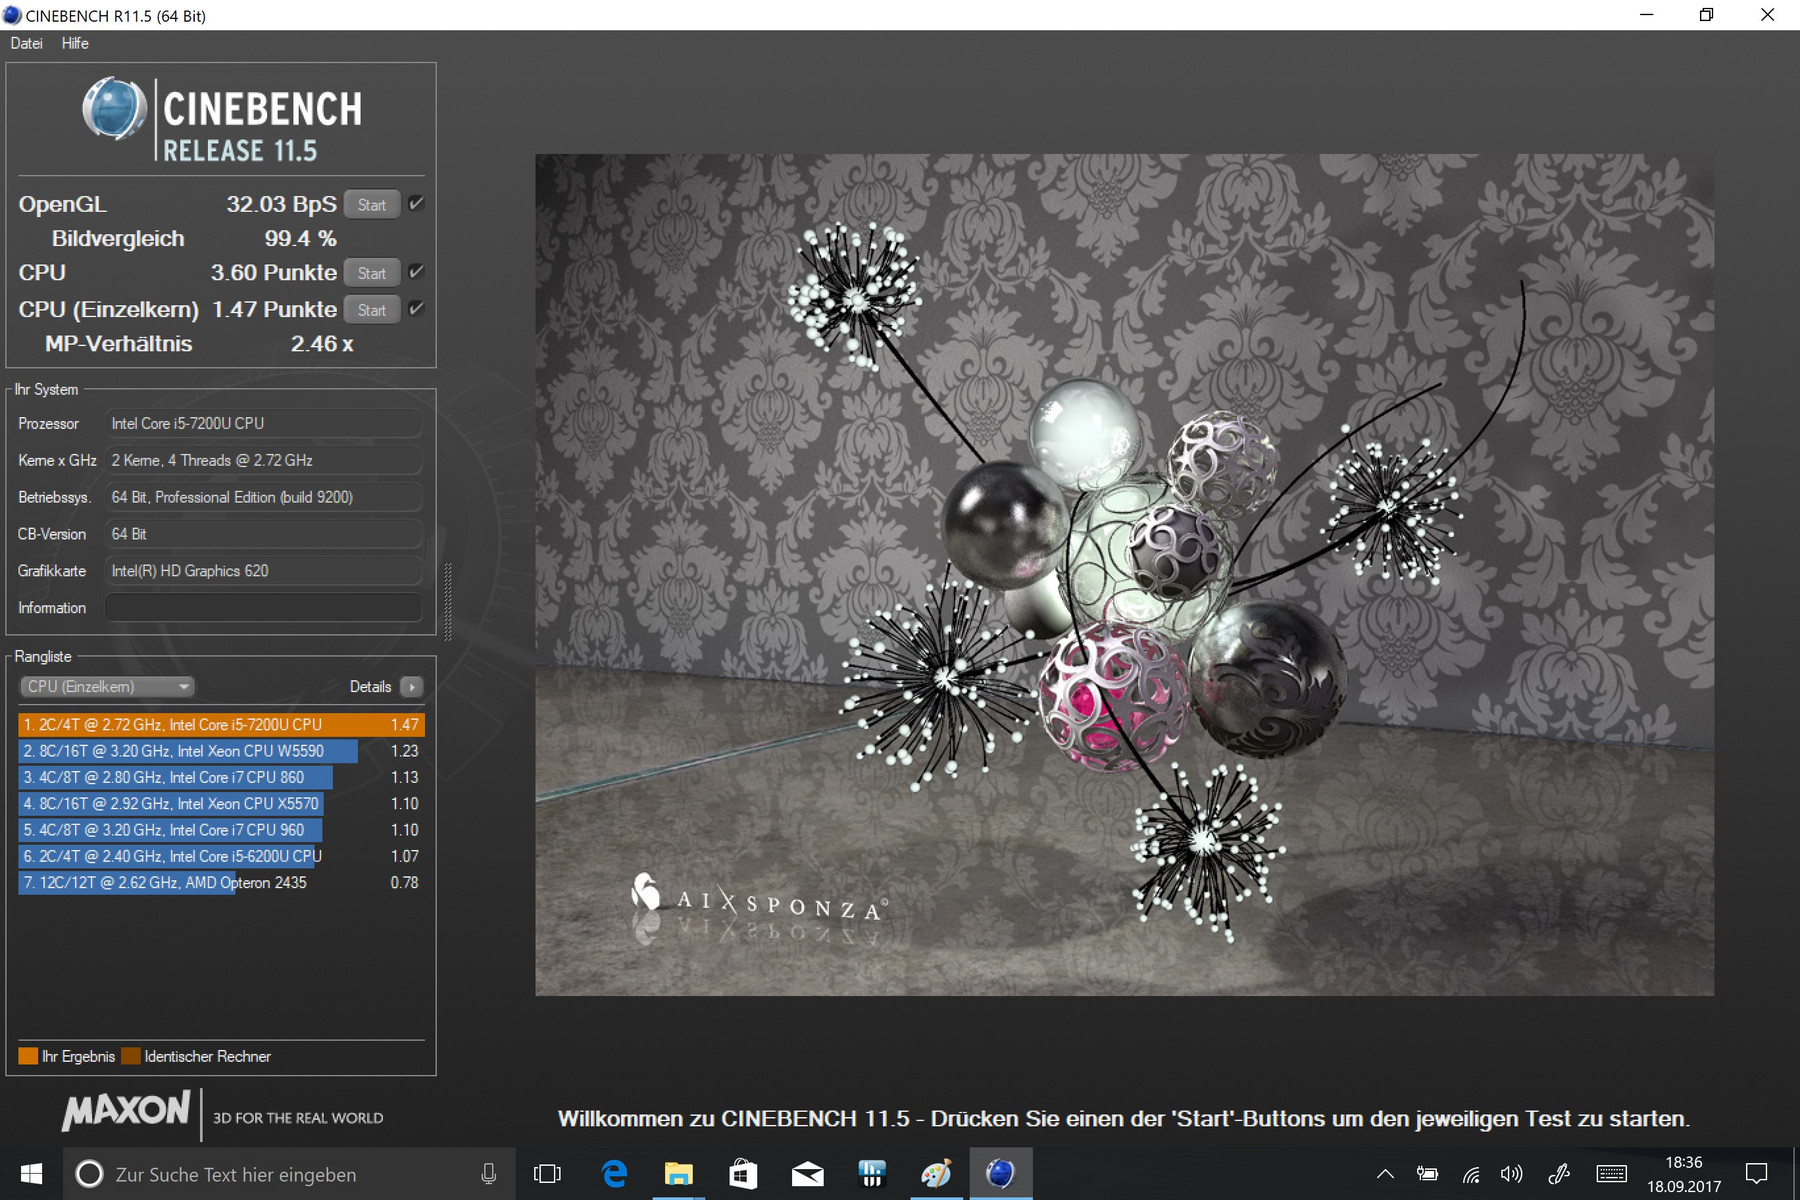Start the CPU (Einzelkern) benchmark
1800x1200 pixels.
[x=372, y=310]
